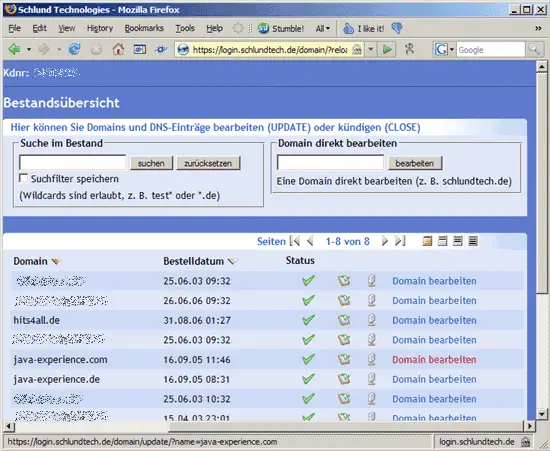Click the 'zurücksetzen' reset button
The height and width of the screenshot is (451, 550).
pyautogui.click(x=208, y=163)
